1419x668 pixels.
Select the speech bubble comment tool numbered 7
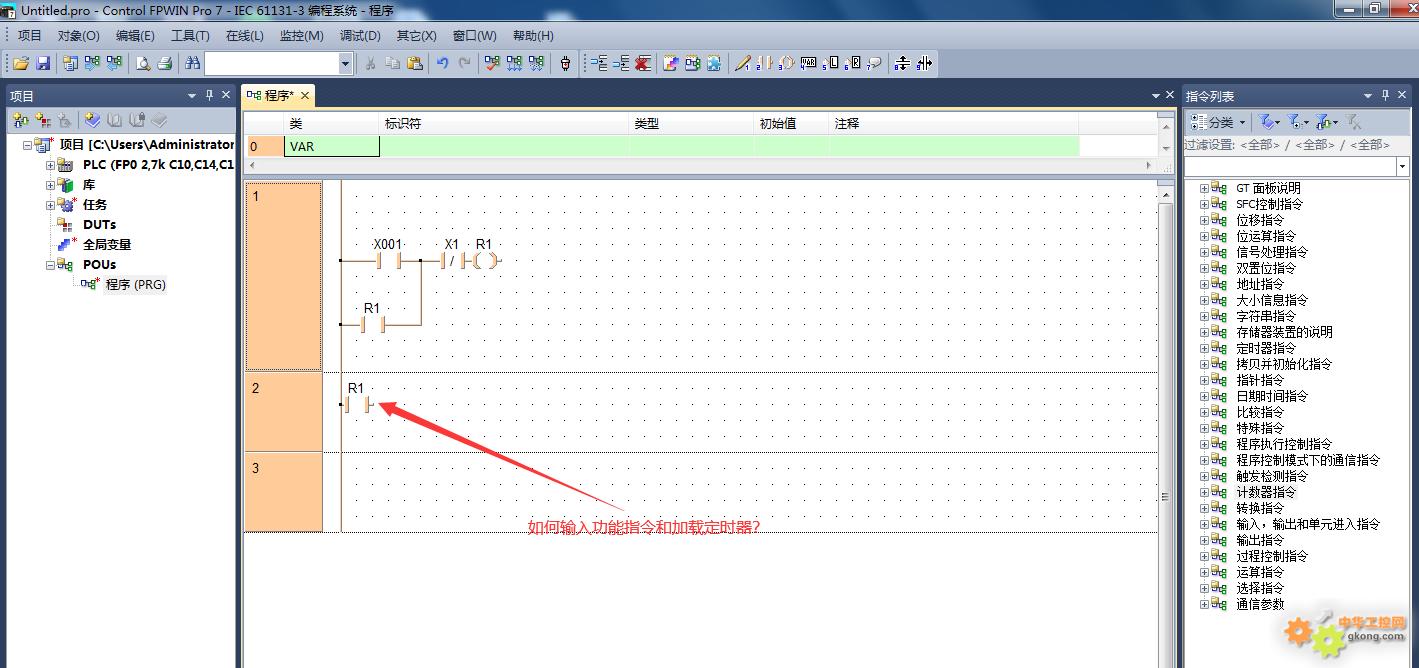pyautogui.click(x=875, y=63)
